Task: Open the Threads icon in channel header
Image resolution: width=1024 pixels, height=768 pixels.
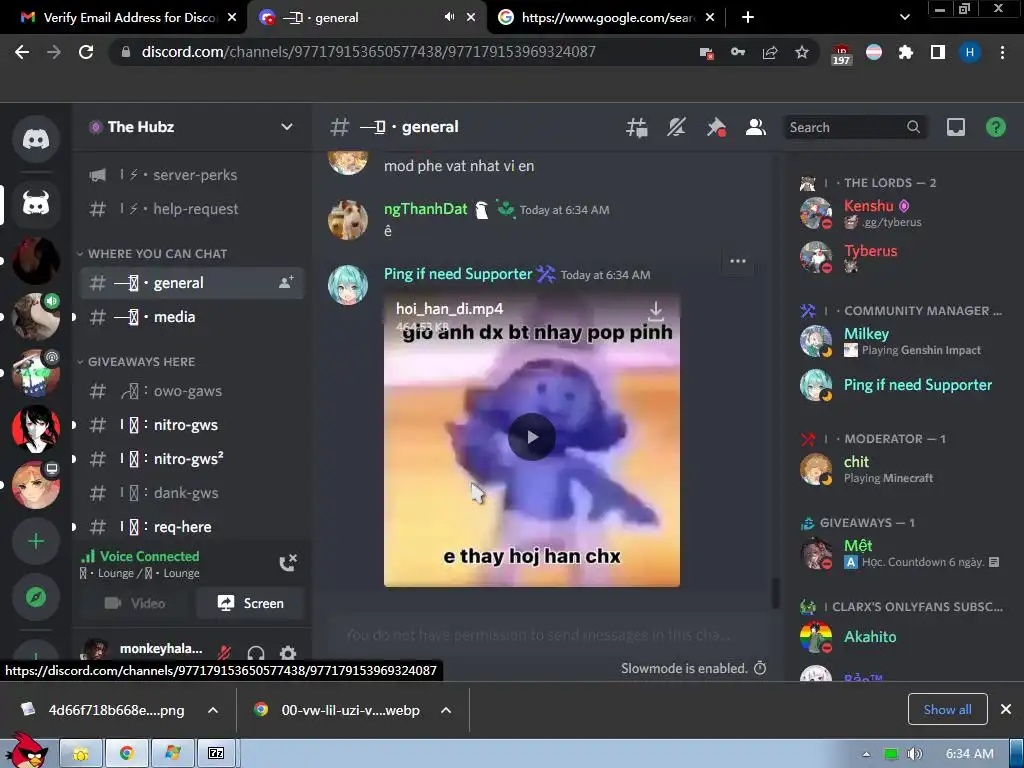Action: 637,127
